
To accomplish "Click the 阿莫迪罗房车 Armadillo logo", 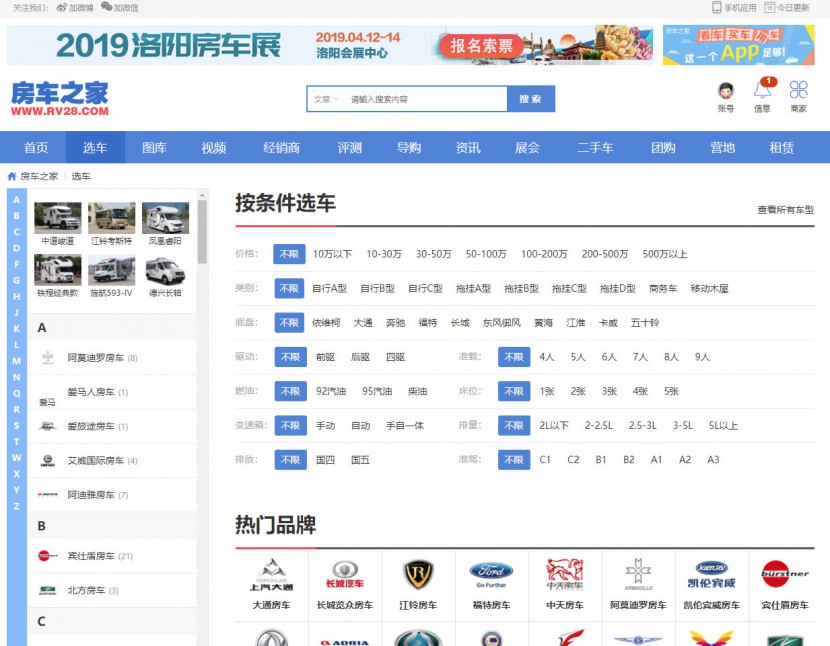I will [638, 575].
